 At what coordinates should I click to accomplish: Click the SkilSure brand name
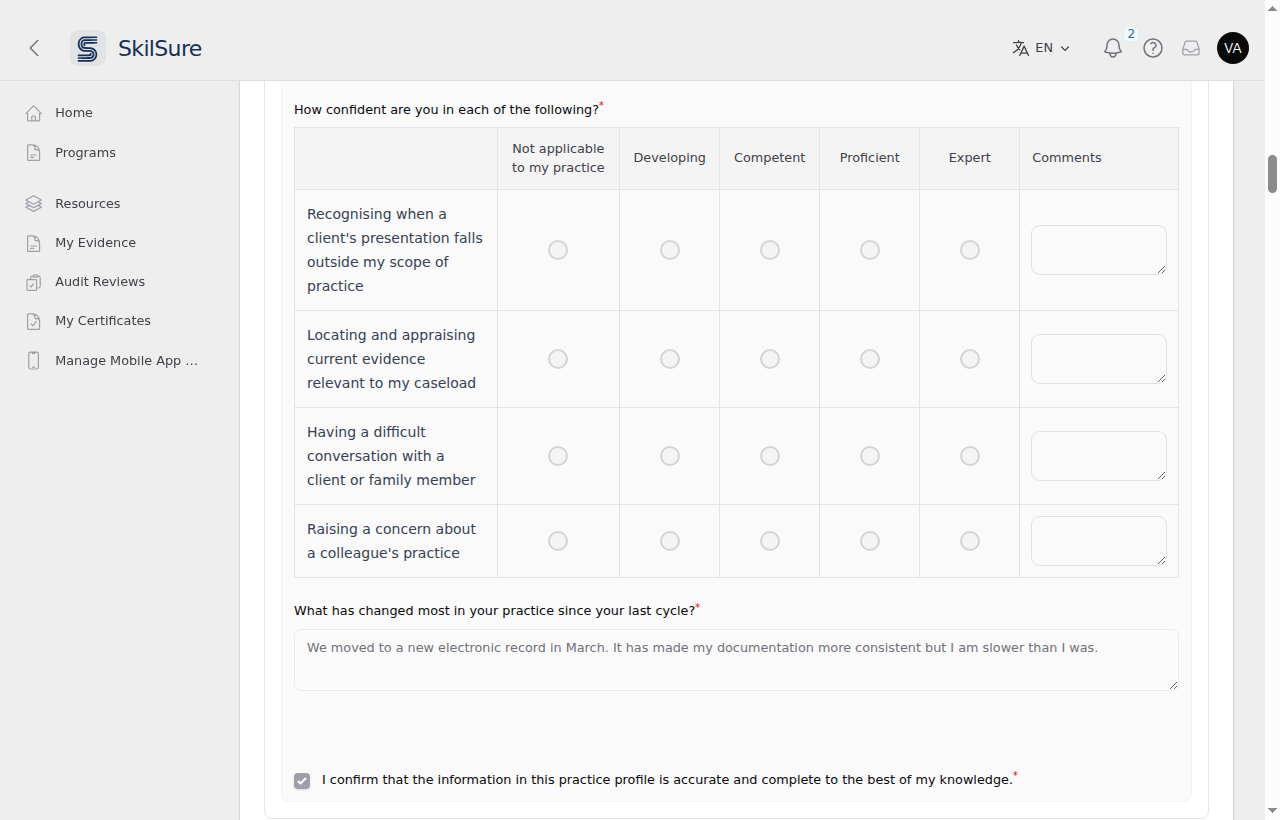[160, 48]
